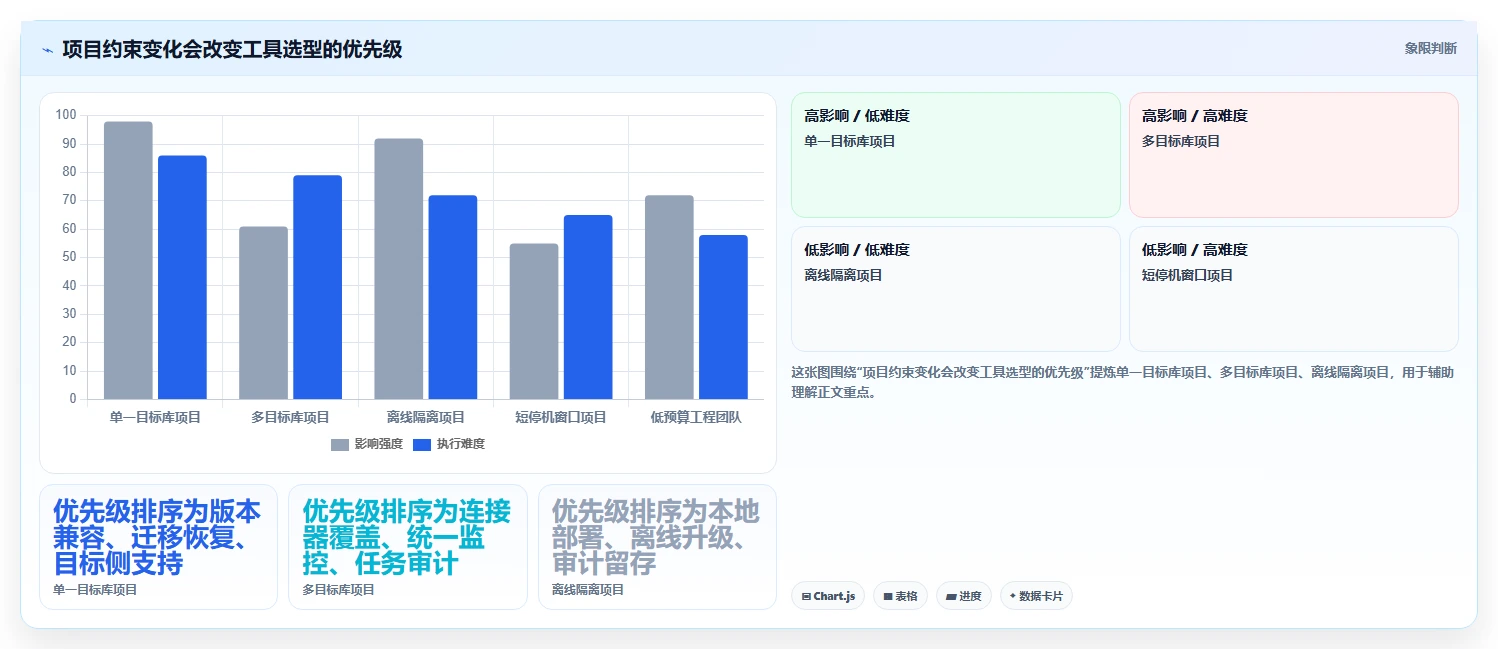The height and width of the screenshot is (649, 1498).
Task: Click the chart title 项目约束变化会改变工具选型的优先级
Action: [x=232, y=49]
